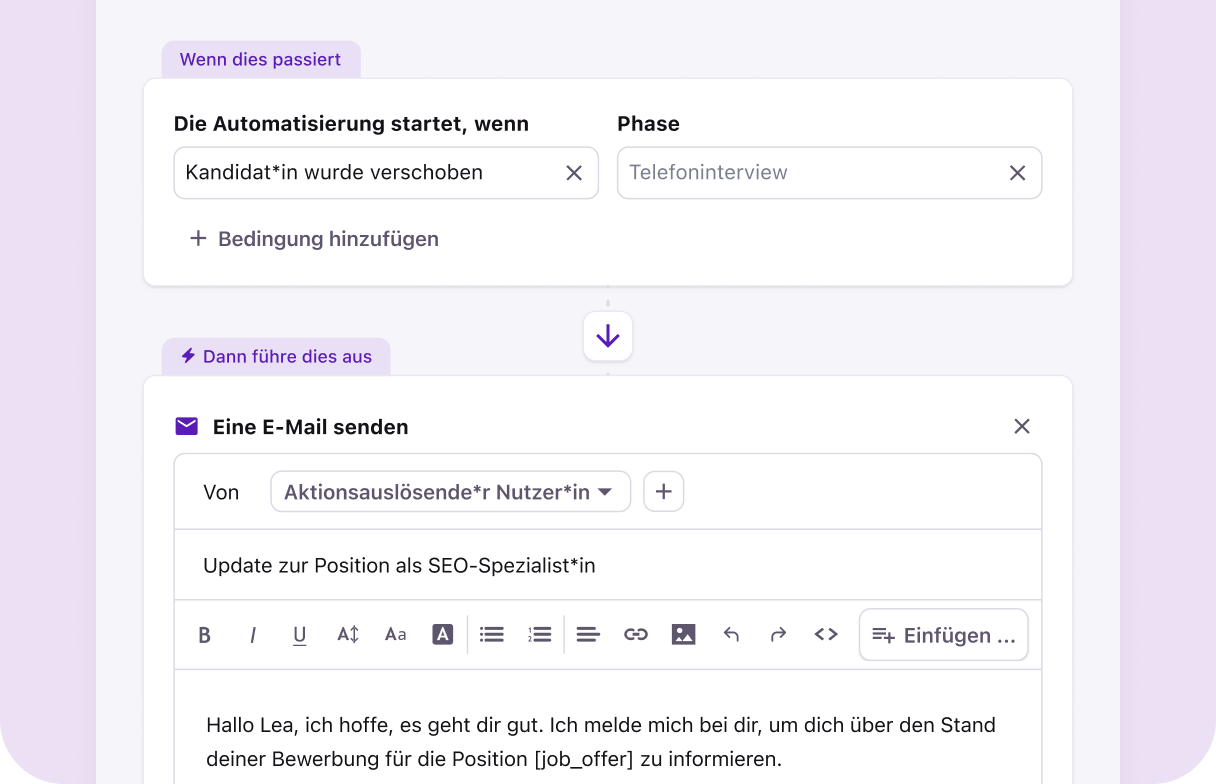Insert a hyperlink into the email body
This screenshot has width=1216, height=784.
click(x=636, y=634)
